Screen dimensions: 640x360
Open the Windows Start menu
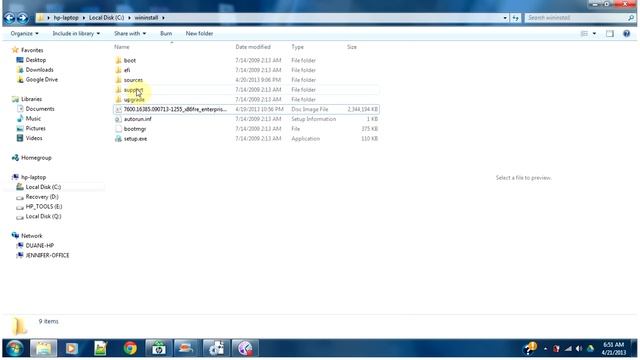(15, 349)
